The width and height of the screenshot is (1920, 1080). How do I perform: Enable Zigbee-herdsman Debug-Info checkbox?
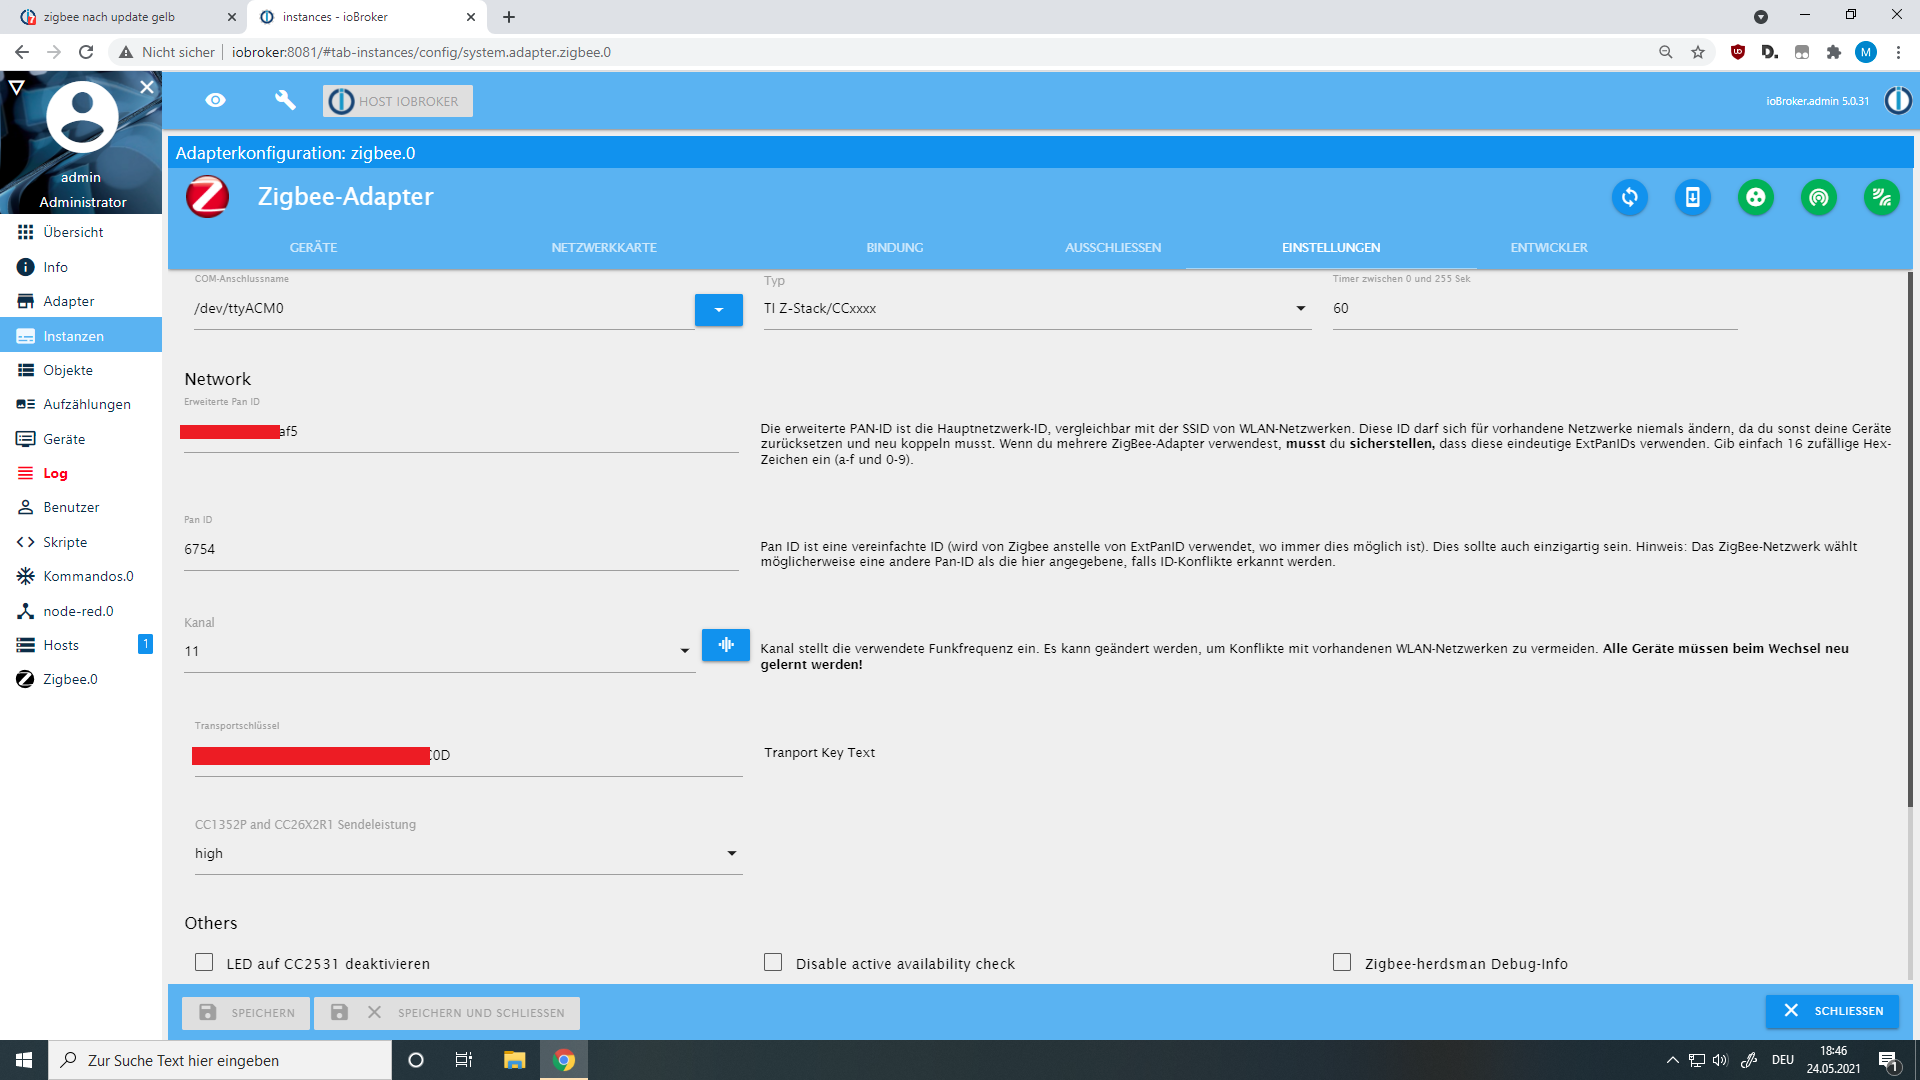1342,963
